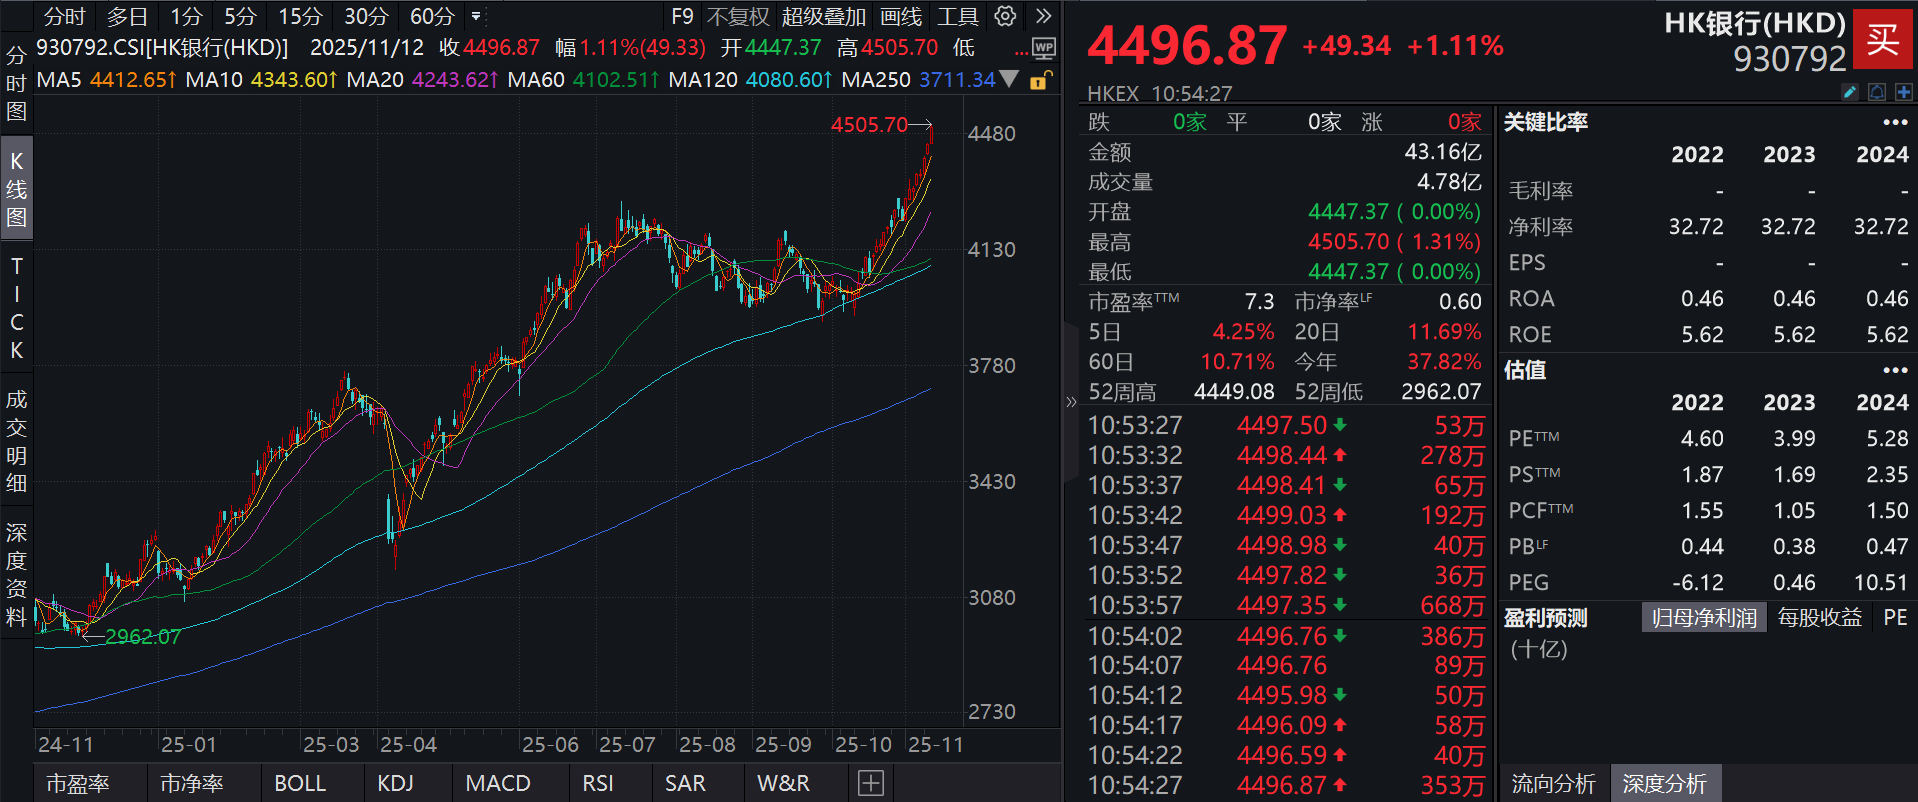The height and width of the screenshot is (802, 1918).
Task: Select the 每股收益 tab
Action: click(1819, 617)
